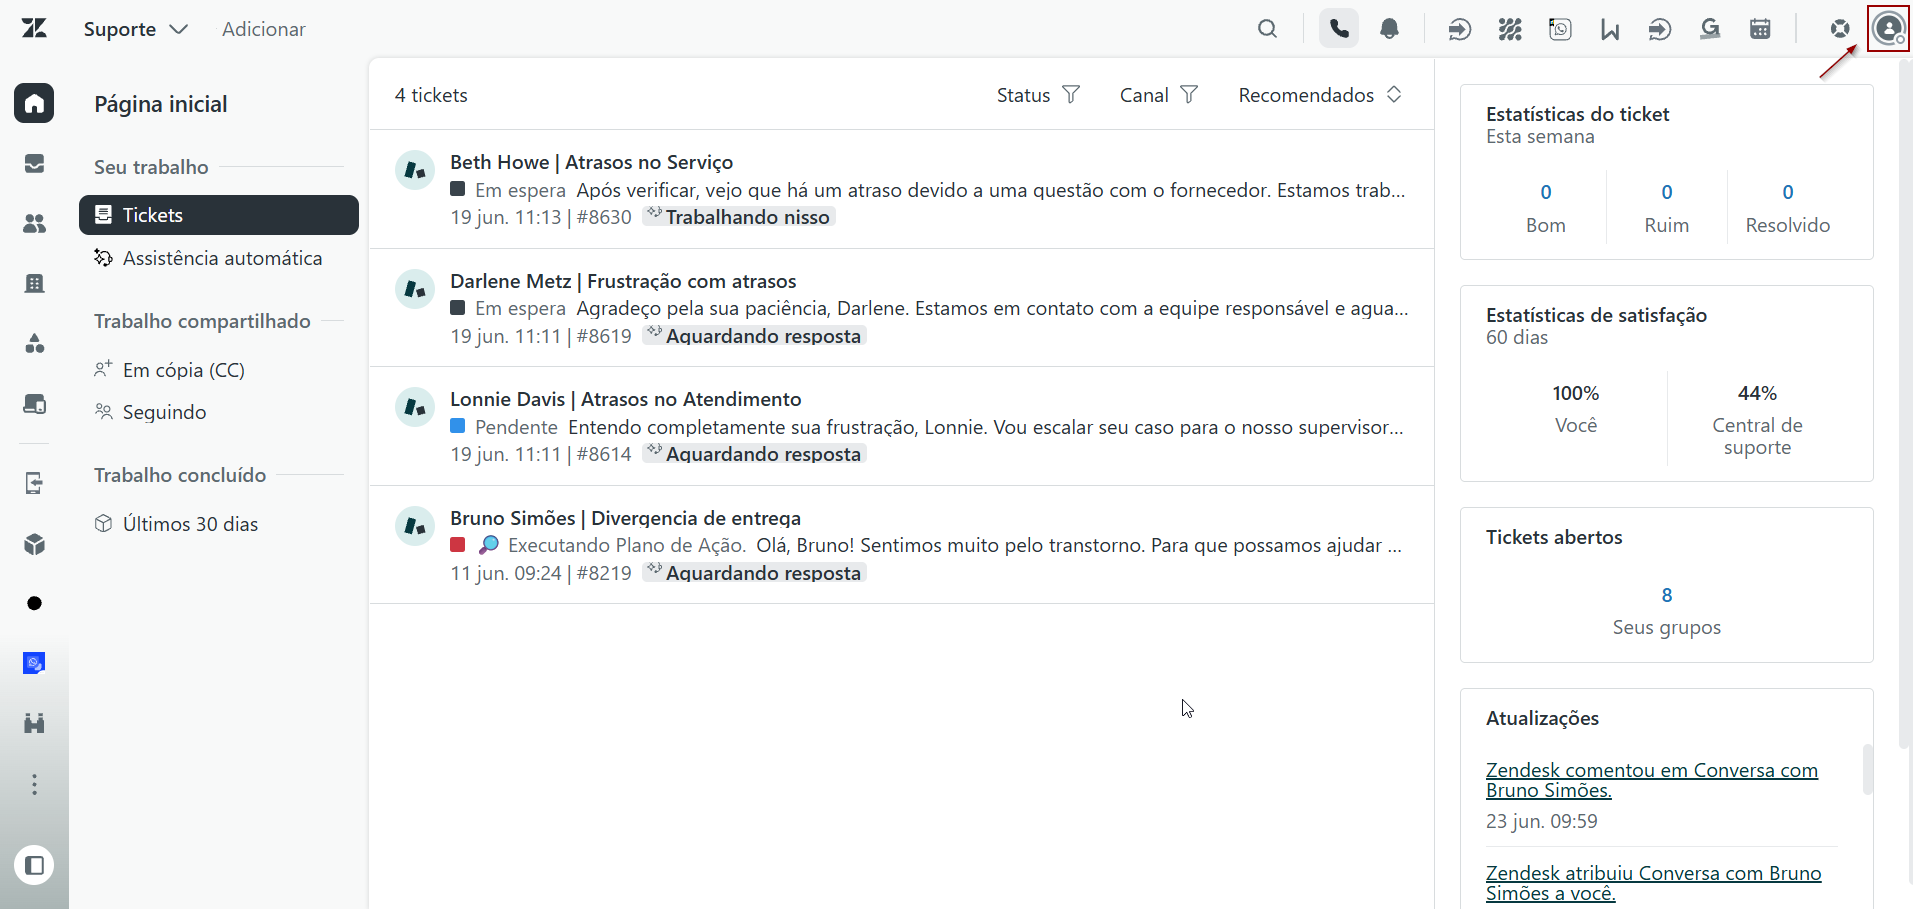Viewport: 1913px width, 909px height.
Task: Open Customers via sidebar people icon
Action: (x=34, y=223)
